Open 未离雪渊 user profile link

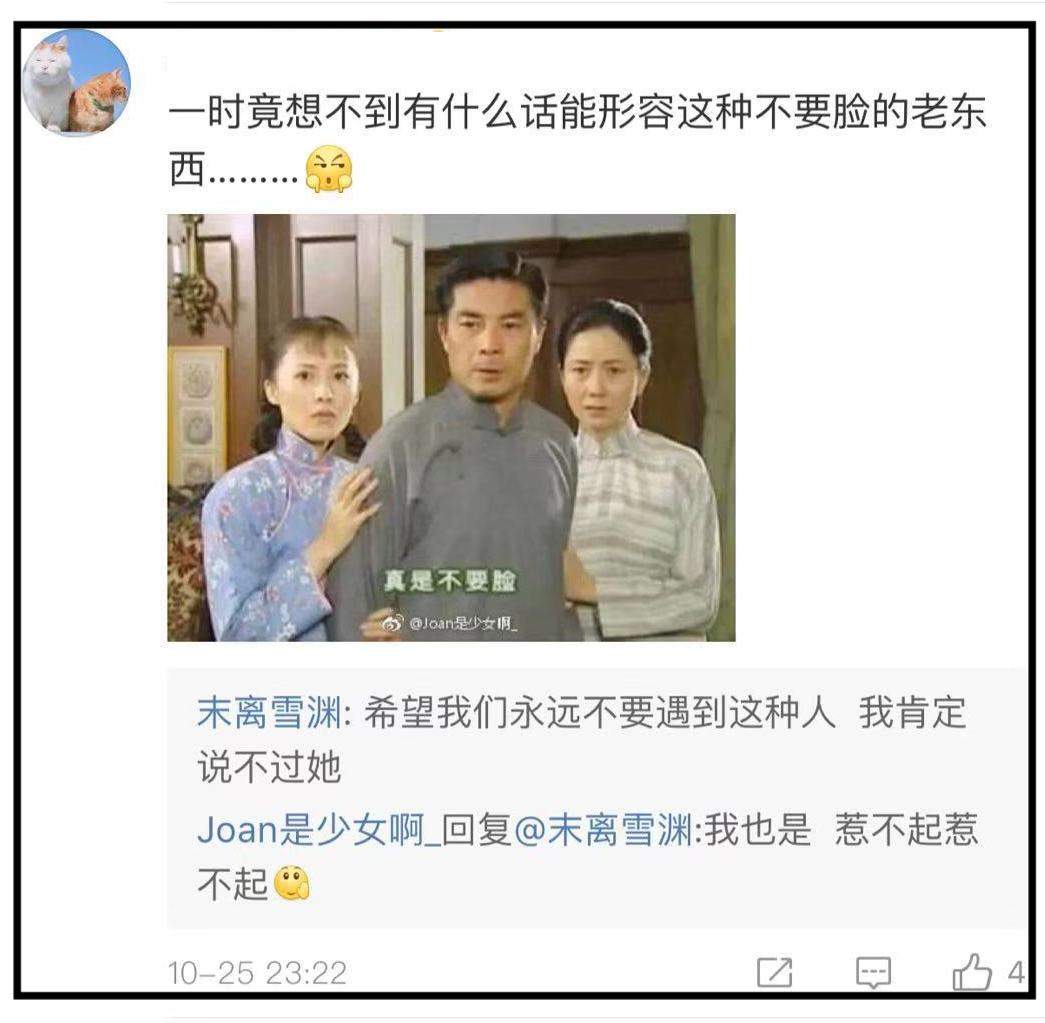point(269,712)
